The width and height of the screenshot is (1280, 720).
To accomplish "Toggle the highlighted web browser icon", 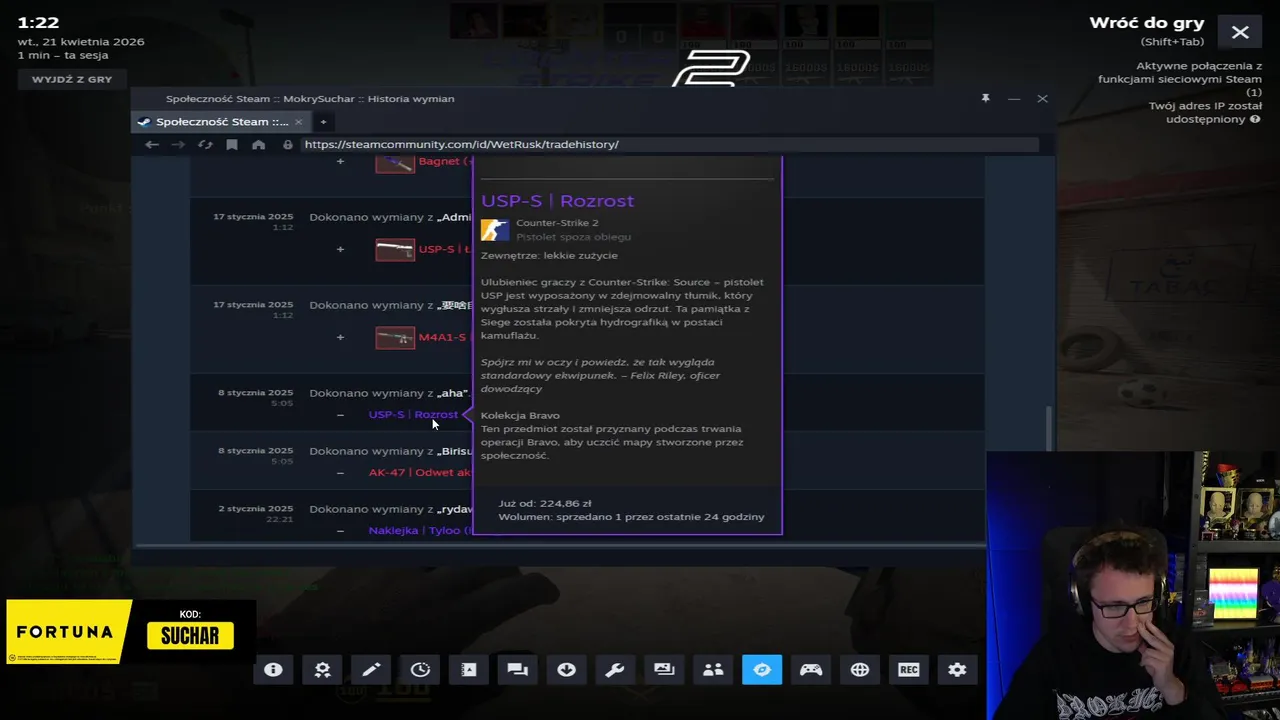I will pos(762,670).
